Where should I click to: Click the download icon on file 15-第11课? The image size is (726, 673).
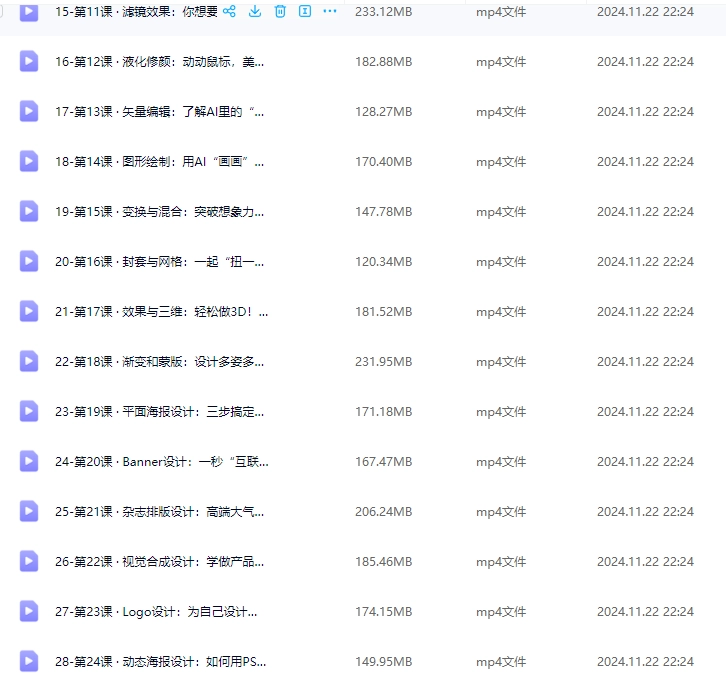(x=255, y=11)
